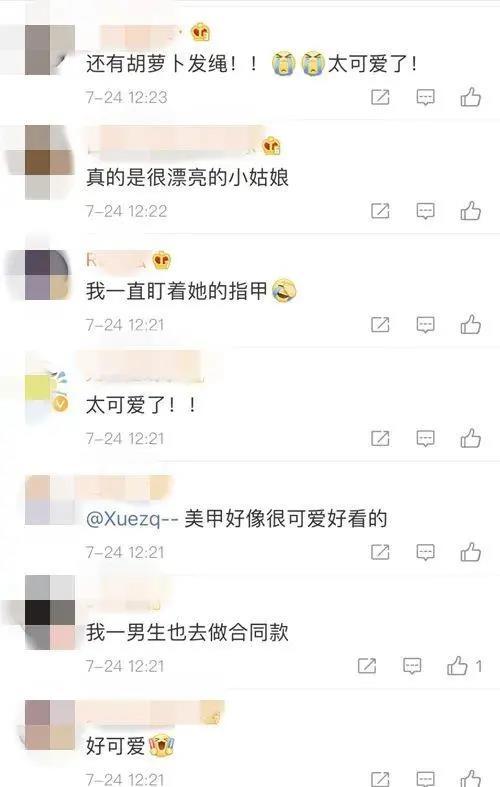
Task: Reply to the 我一男生也去做合同款 comment
Action: point(412,667)
